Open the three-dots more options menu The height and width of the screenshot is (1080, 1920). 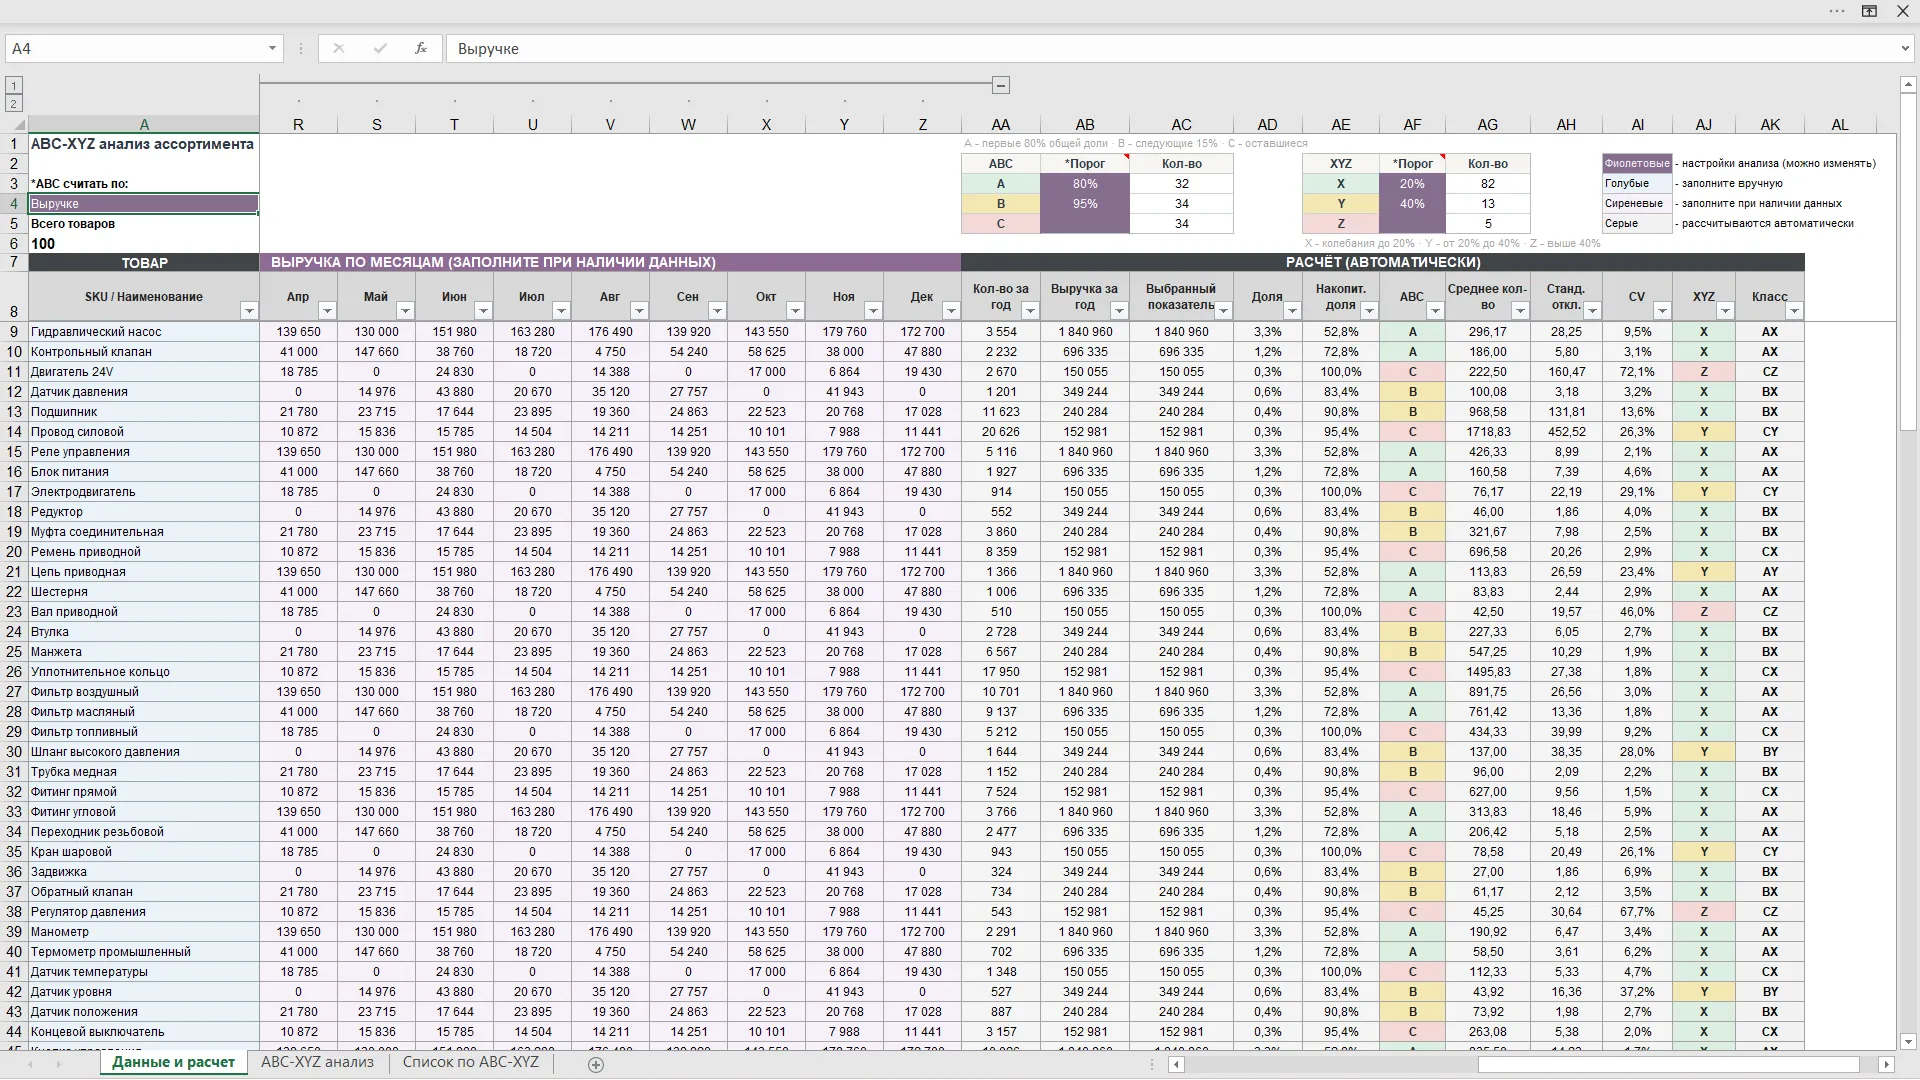pos(1837,11)
